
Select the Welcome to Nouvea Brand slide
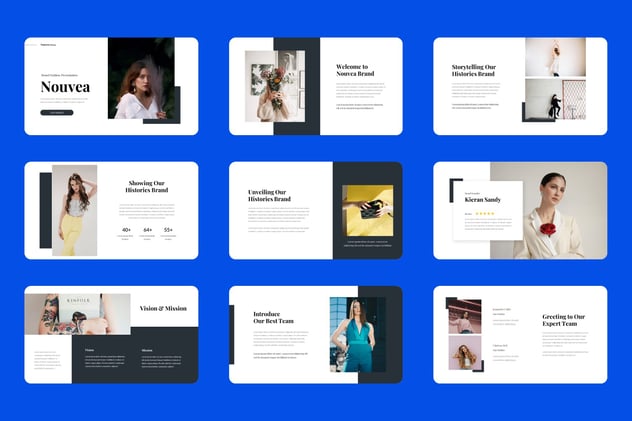pos(316,86)
